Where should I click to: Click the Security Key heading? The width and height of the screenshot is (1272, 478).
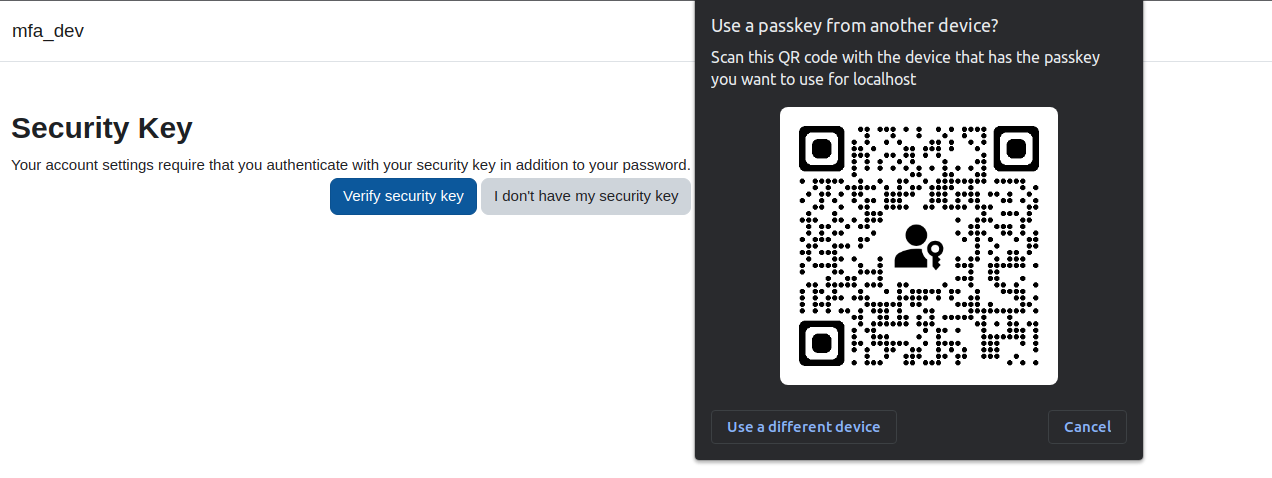click(102, 128)
